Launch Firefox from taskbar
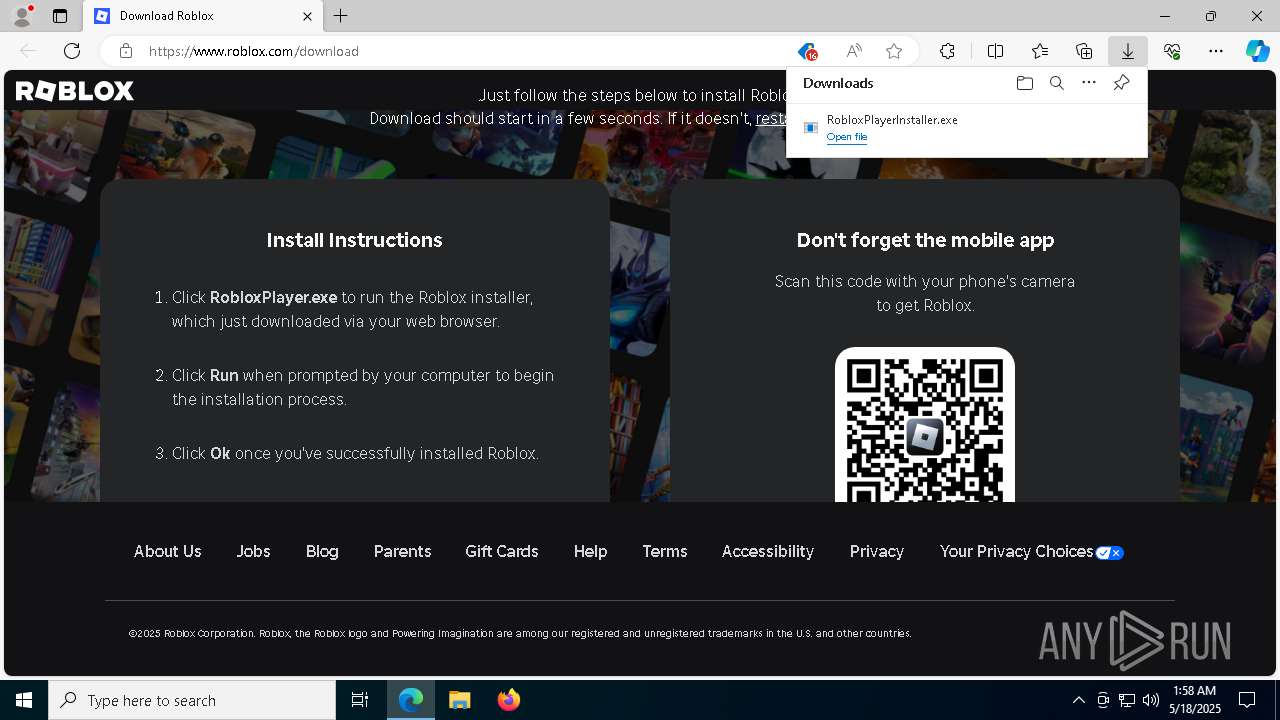1280x720 pixels. (509, 700)
